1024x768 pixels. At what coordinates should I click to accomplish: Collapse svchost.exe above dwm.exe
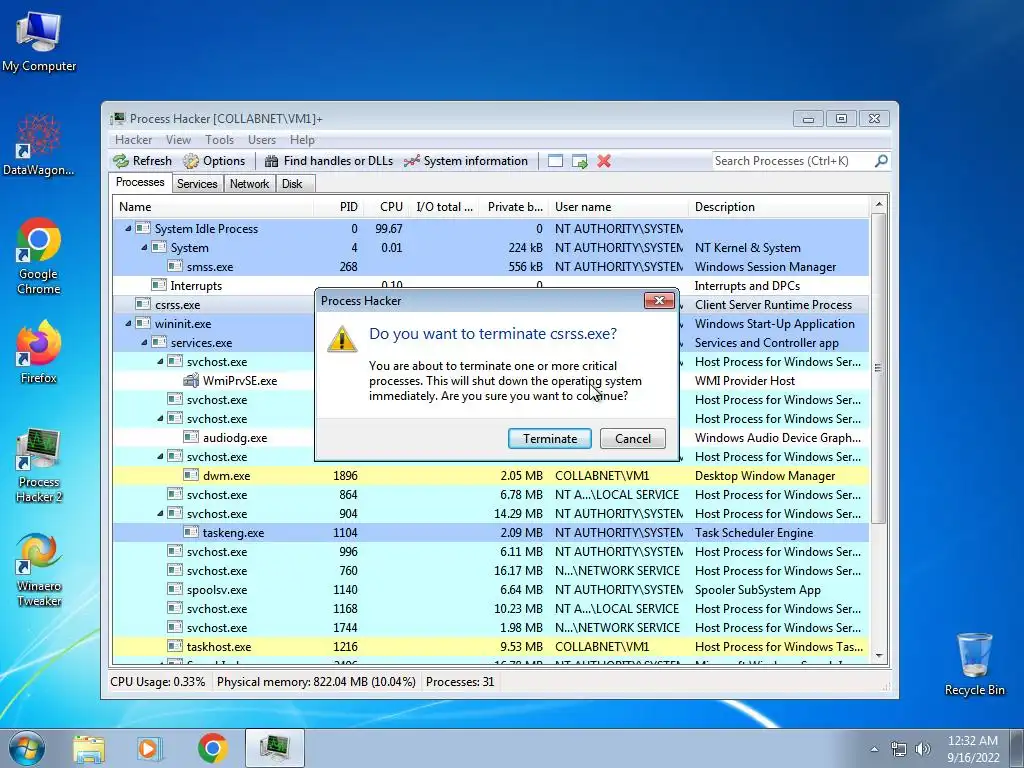(160, 456)
